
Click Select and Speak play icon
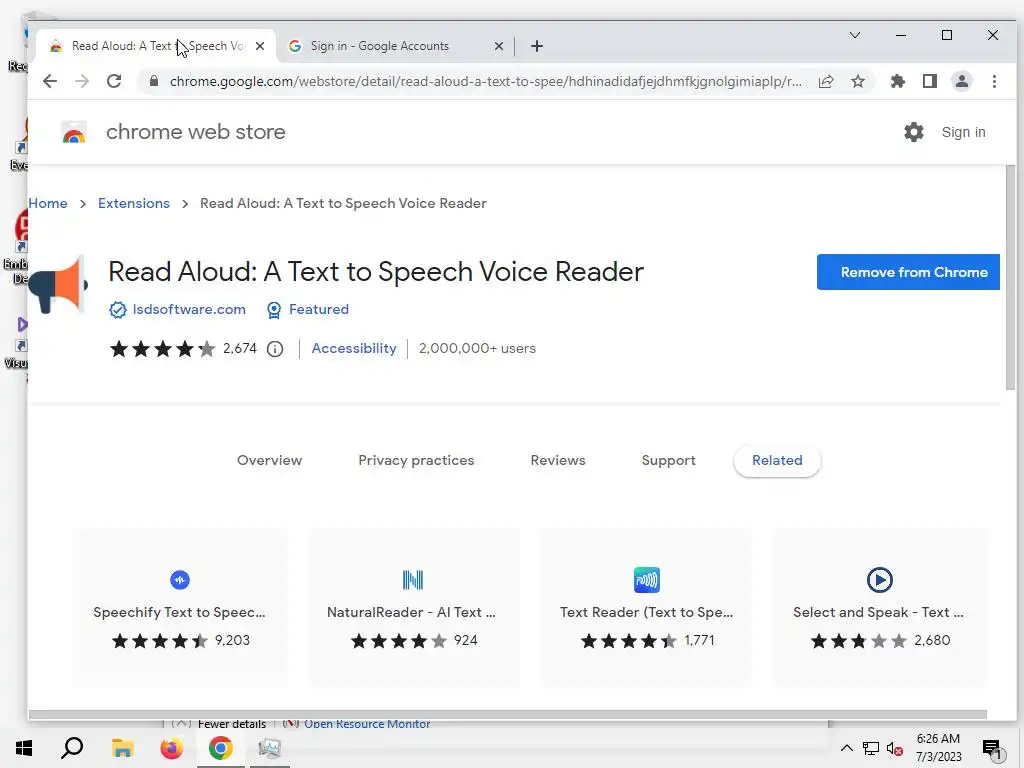880,580
